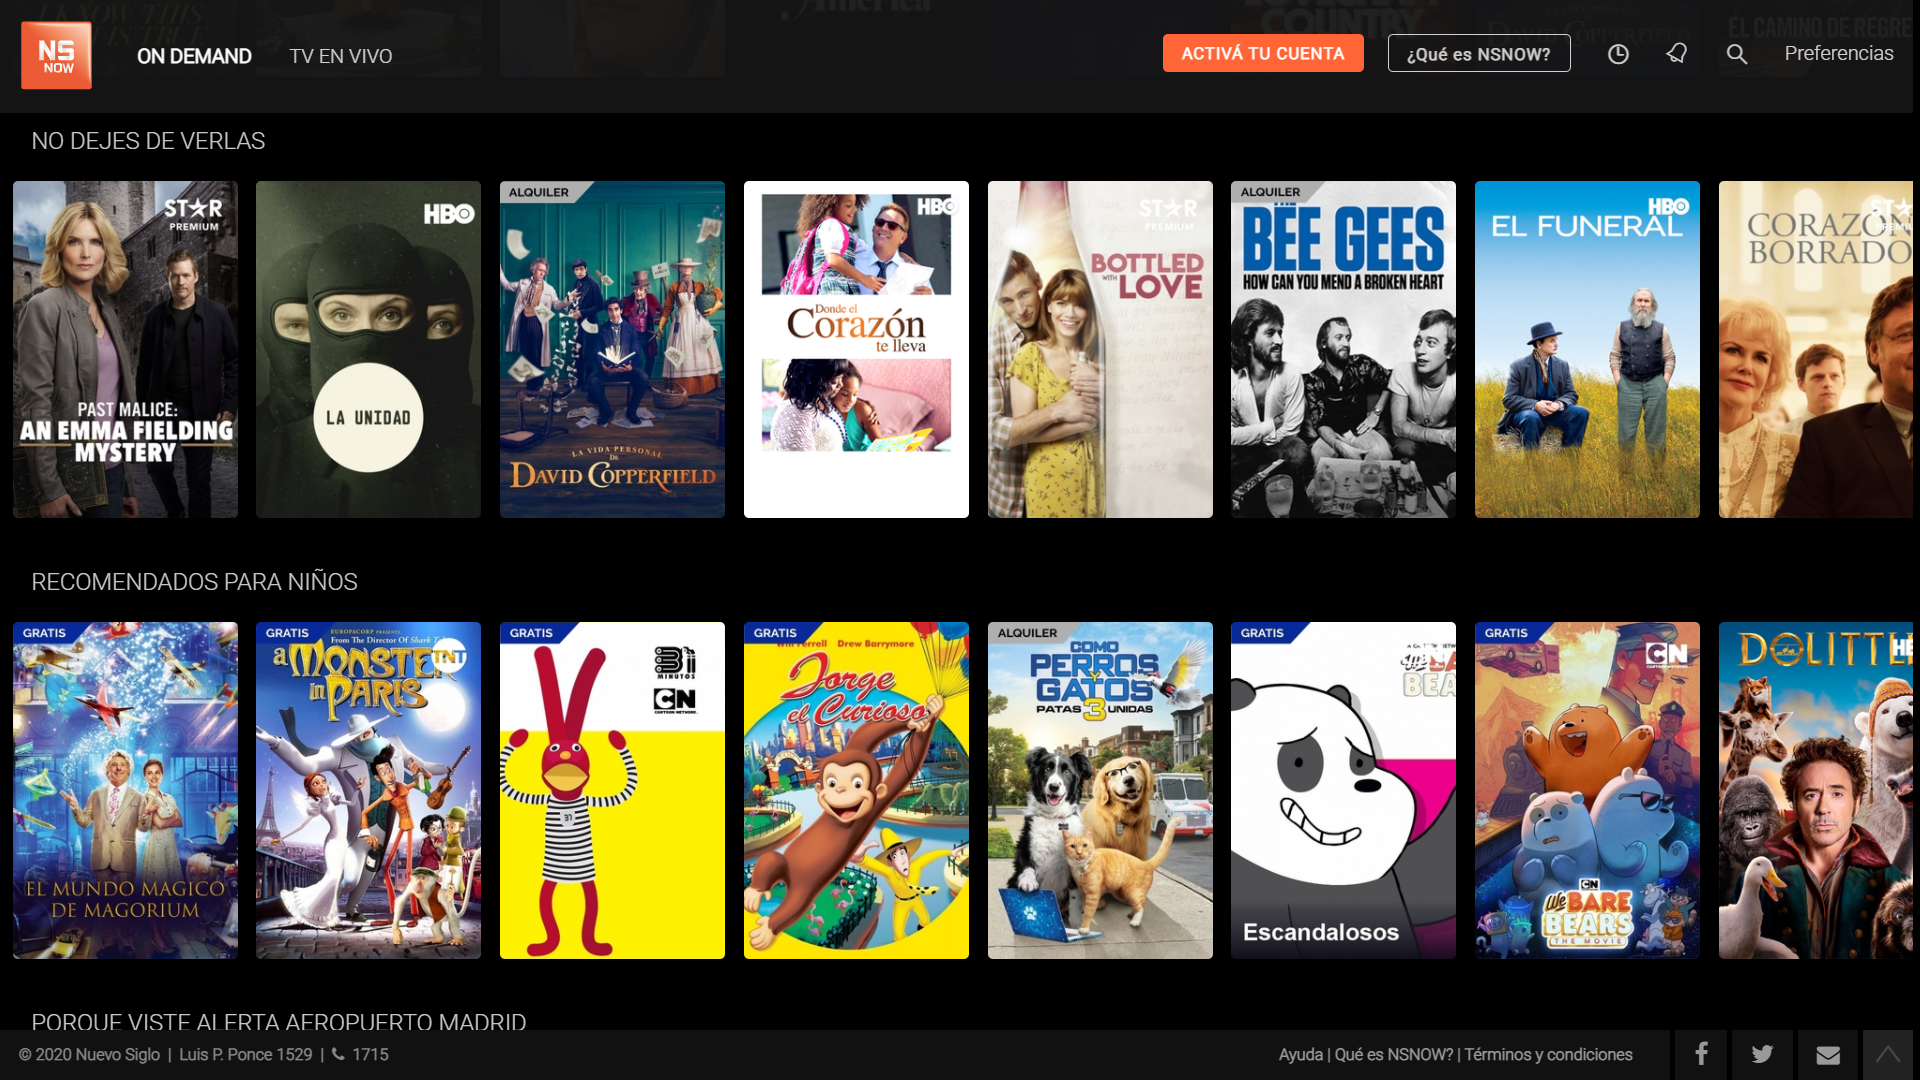Open Past Malice: An Emma Fielding Mystery poster
Image resolution: width=1920 pixels, height=1080 pixels.
click(x=125, y=349)
